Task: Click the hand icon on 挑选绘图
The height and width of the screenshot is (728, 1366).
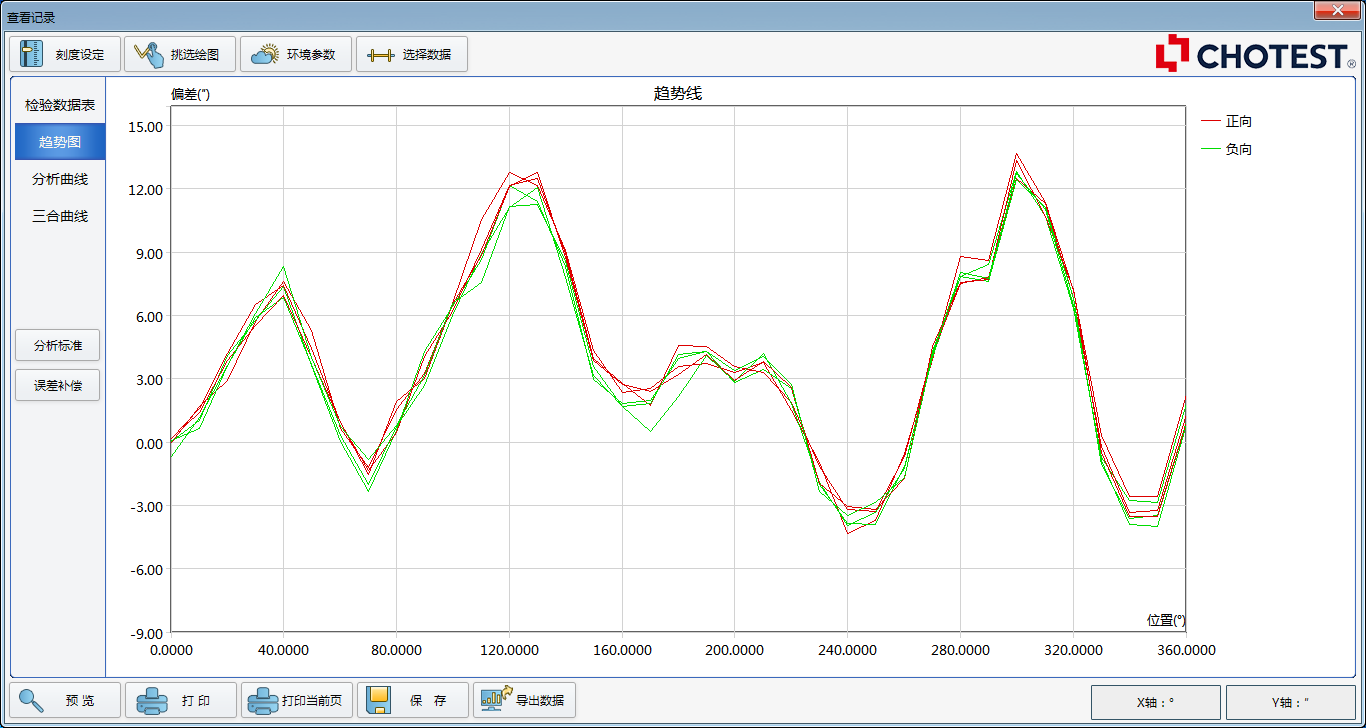Action: click(x=149, y=54)
